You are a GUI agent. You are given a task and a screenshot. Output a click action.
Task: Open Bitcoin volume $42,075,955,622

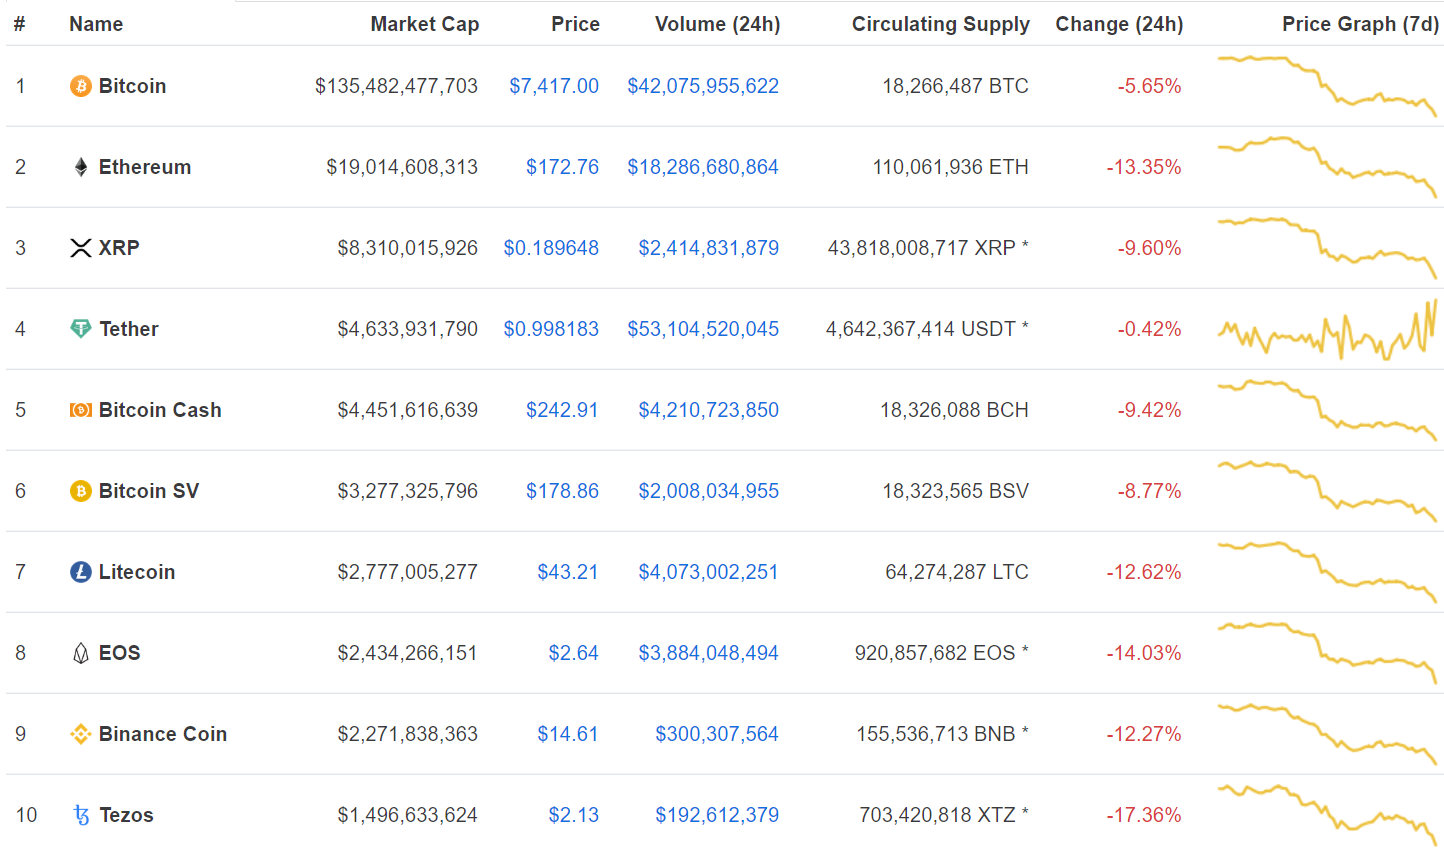click(x=703, y=86)
